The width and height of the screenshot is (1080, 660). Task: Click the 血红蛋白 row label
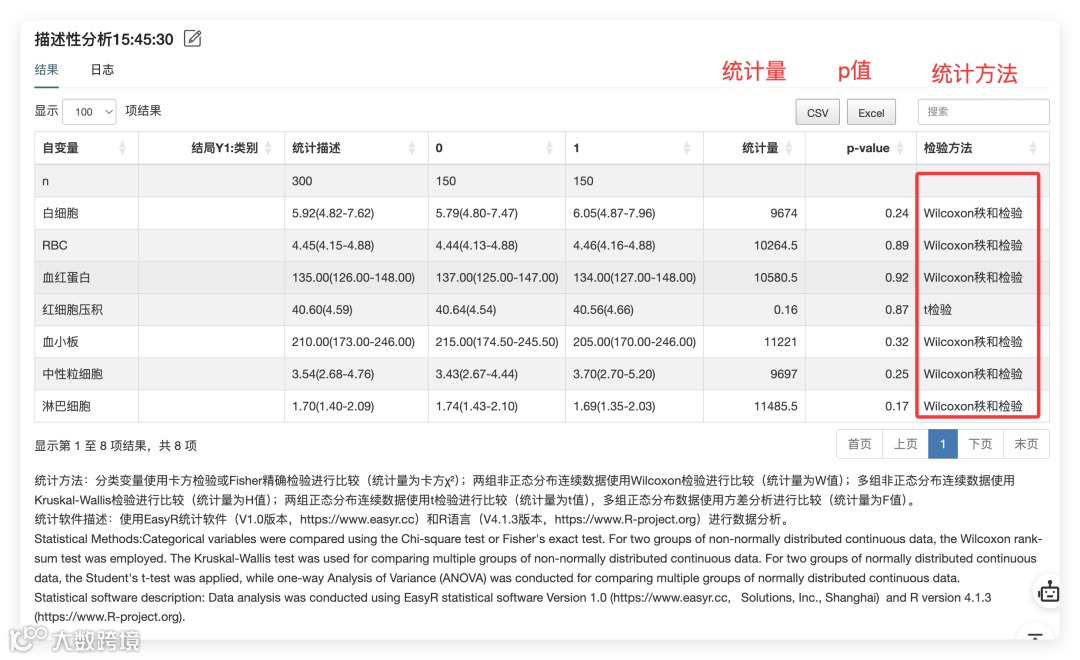[66, 278]
